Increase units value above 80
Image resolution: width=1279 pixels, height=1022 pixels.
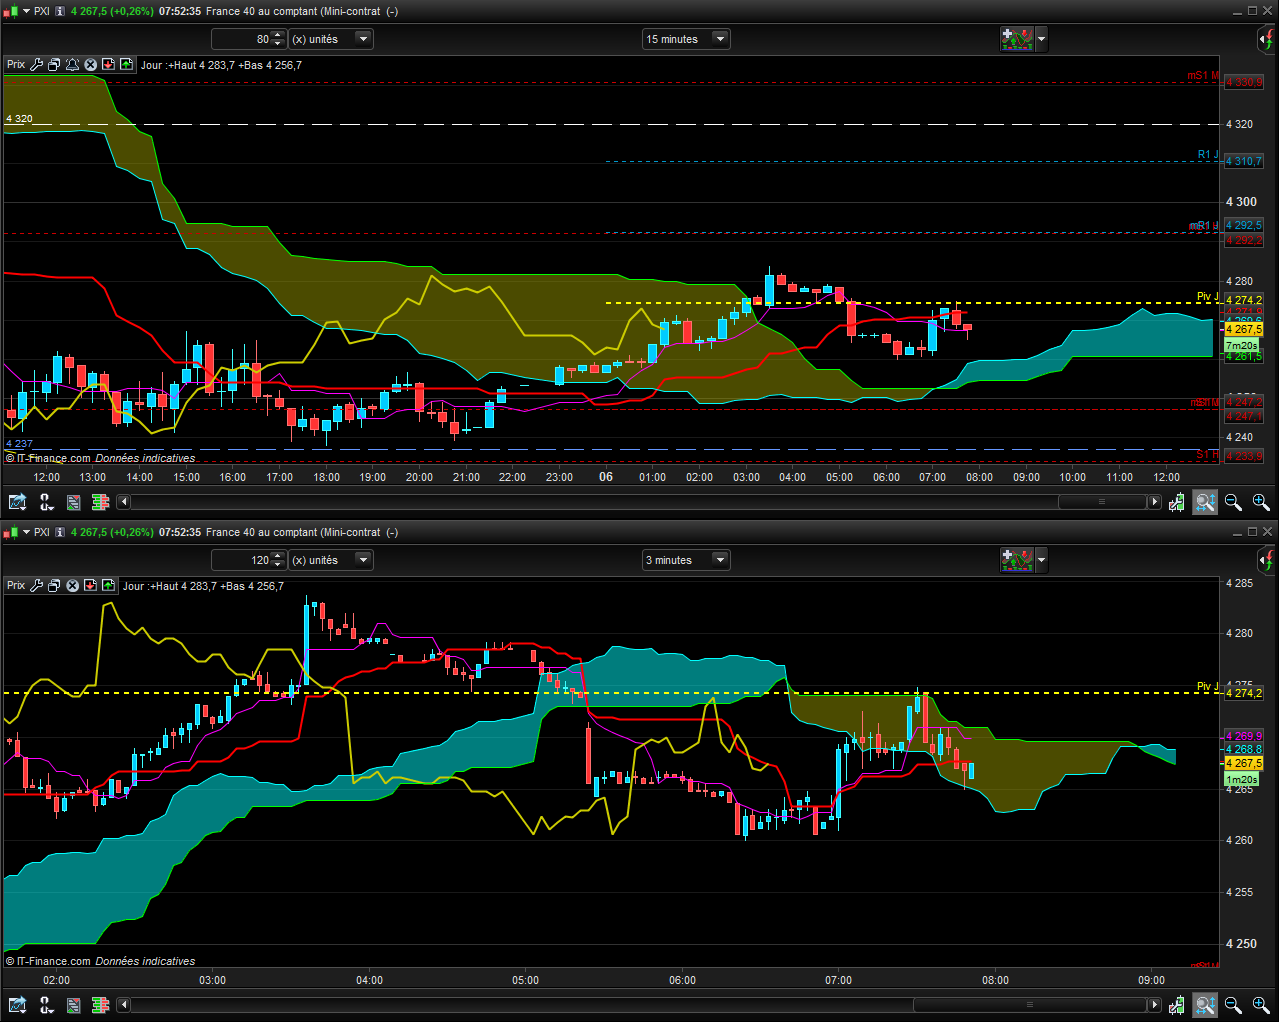(x=278, y=35)
